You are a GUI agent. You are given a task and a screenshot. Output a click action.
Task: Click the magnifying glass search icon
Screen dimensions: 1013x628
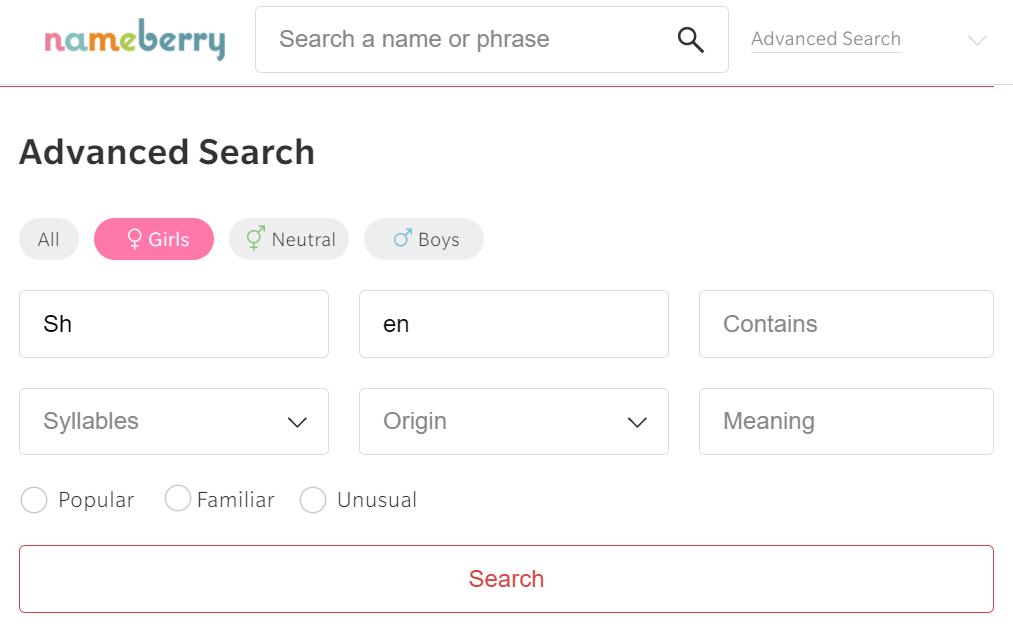tap(691, 40)
